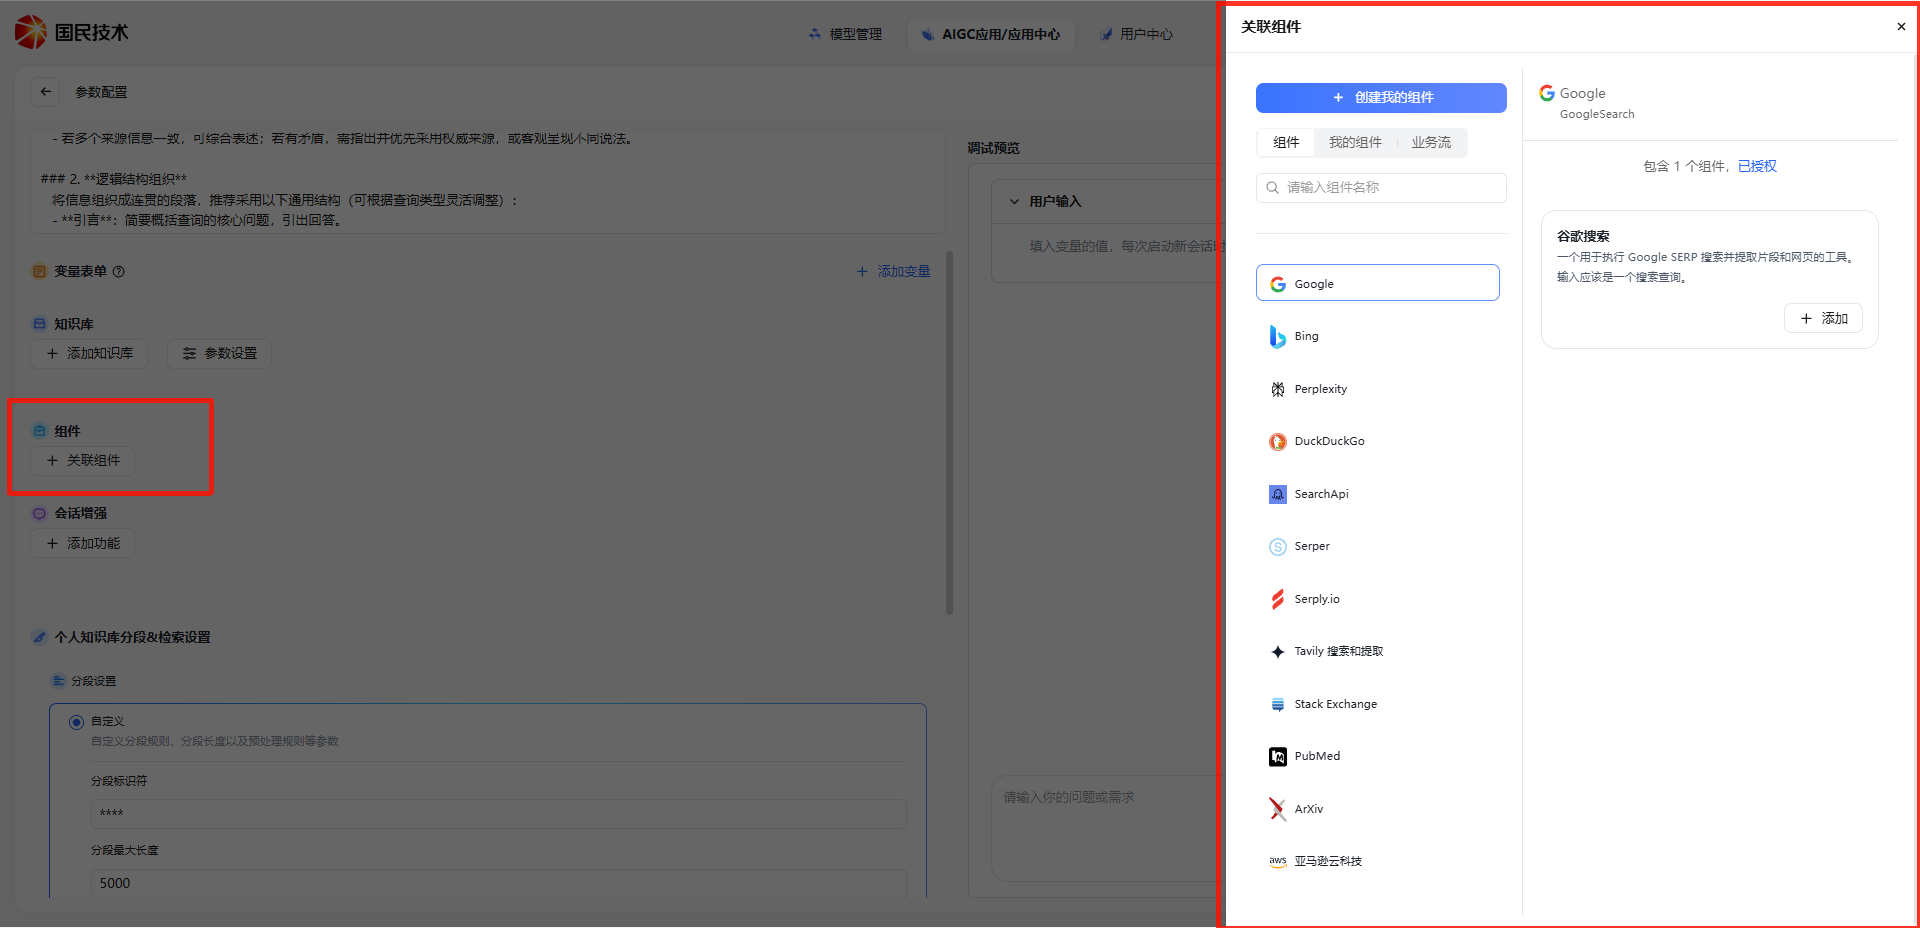
Task: Click the DuckDuckGo logo icon
Action: (1278, 442)
